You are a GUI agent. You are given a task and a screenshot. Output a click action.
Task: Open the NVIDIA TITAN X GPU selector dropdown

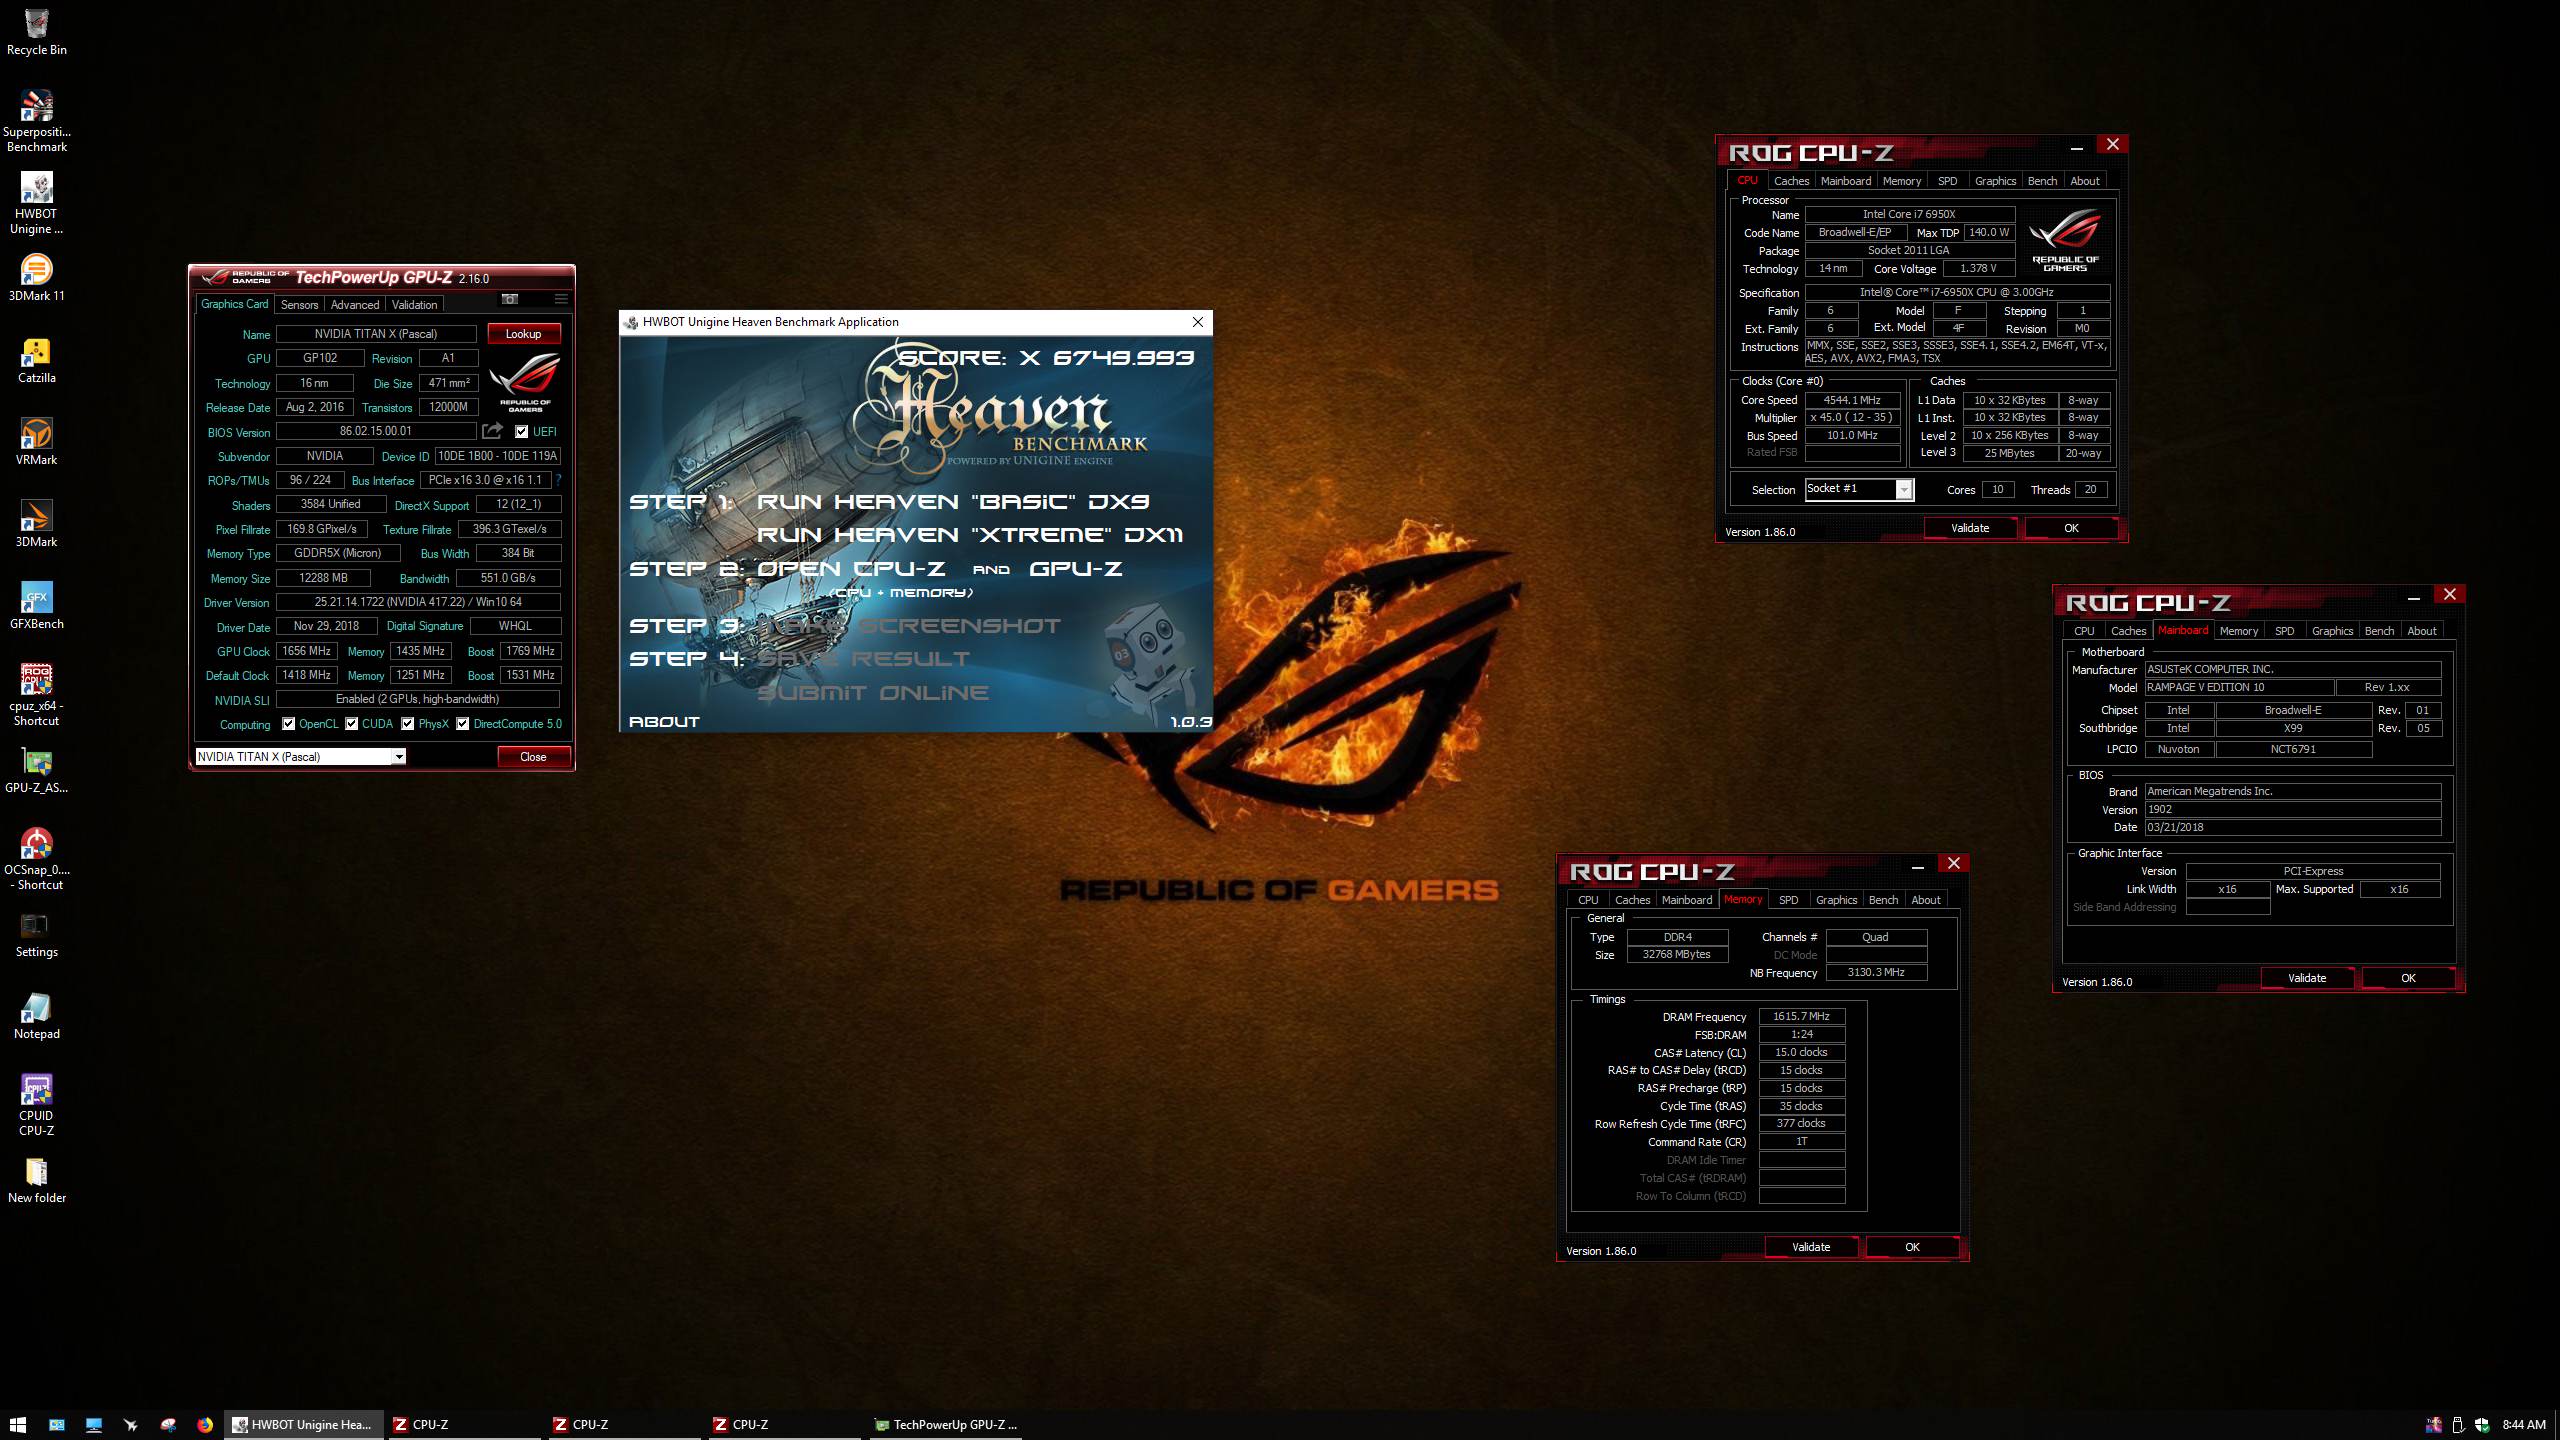301,757
